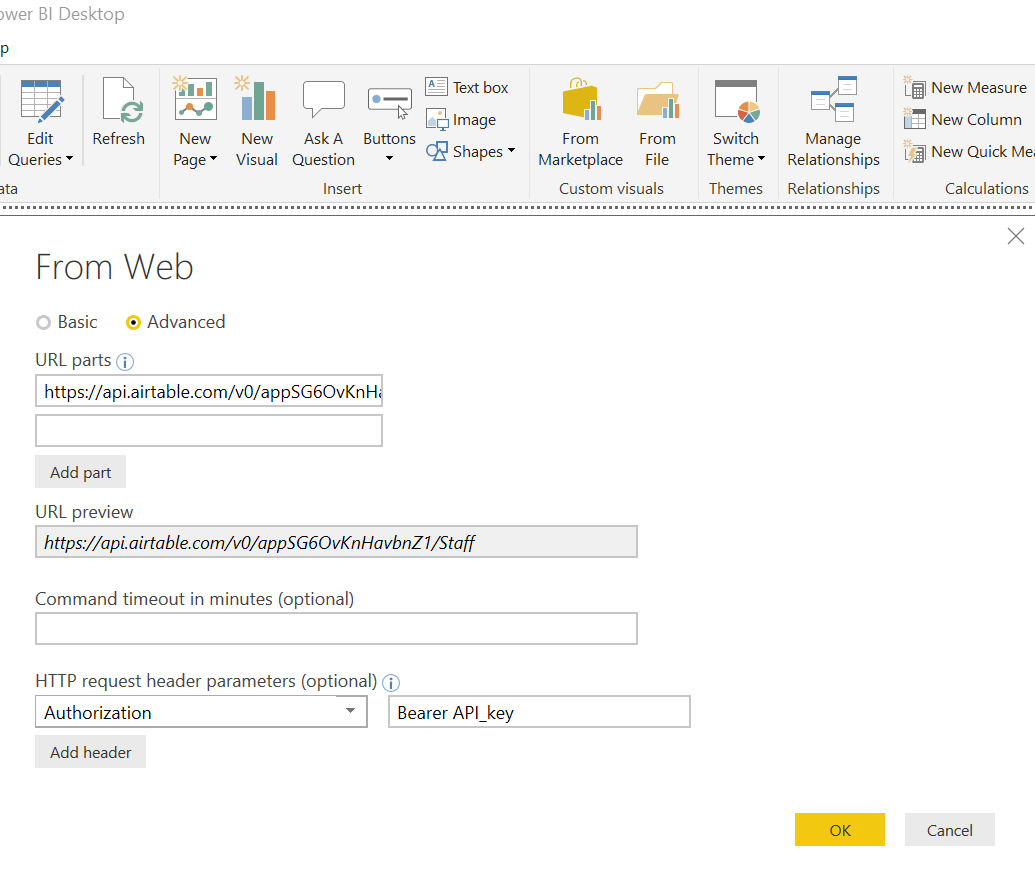The width and height of the screenshot is (1035, 876).
Task: Click the Add part button
Action: [x=81, y=472]
